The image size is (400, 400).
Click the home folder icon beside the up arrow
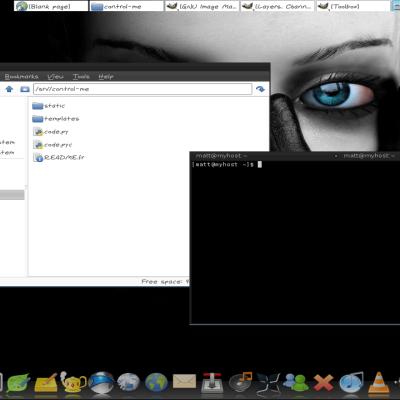tap(25, 89)
